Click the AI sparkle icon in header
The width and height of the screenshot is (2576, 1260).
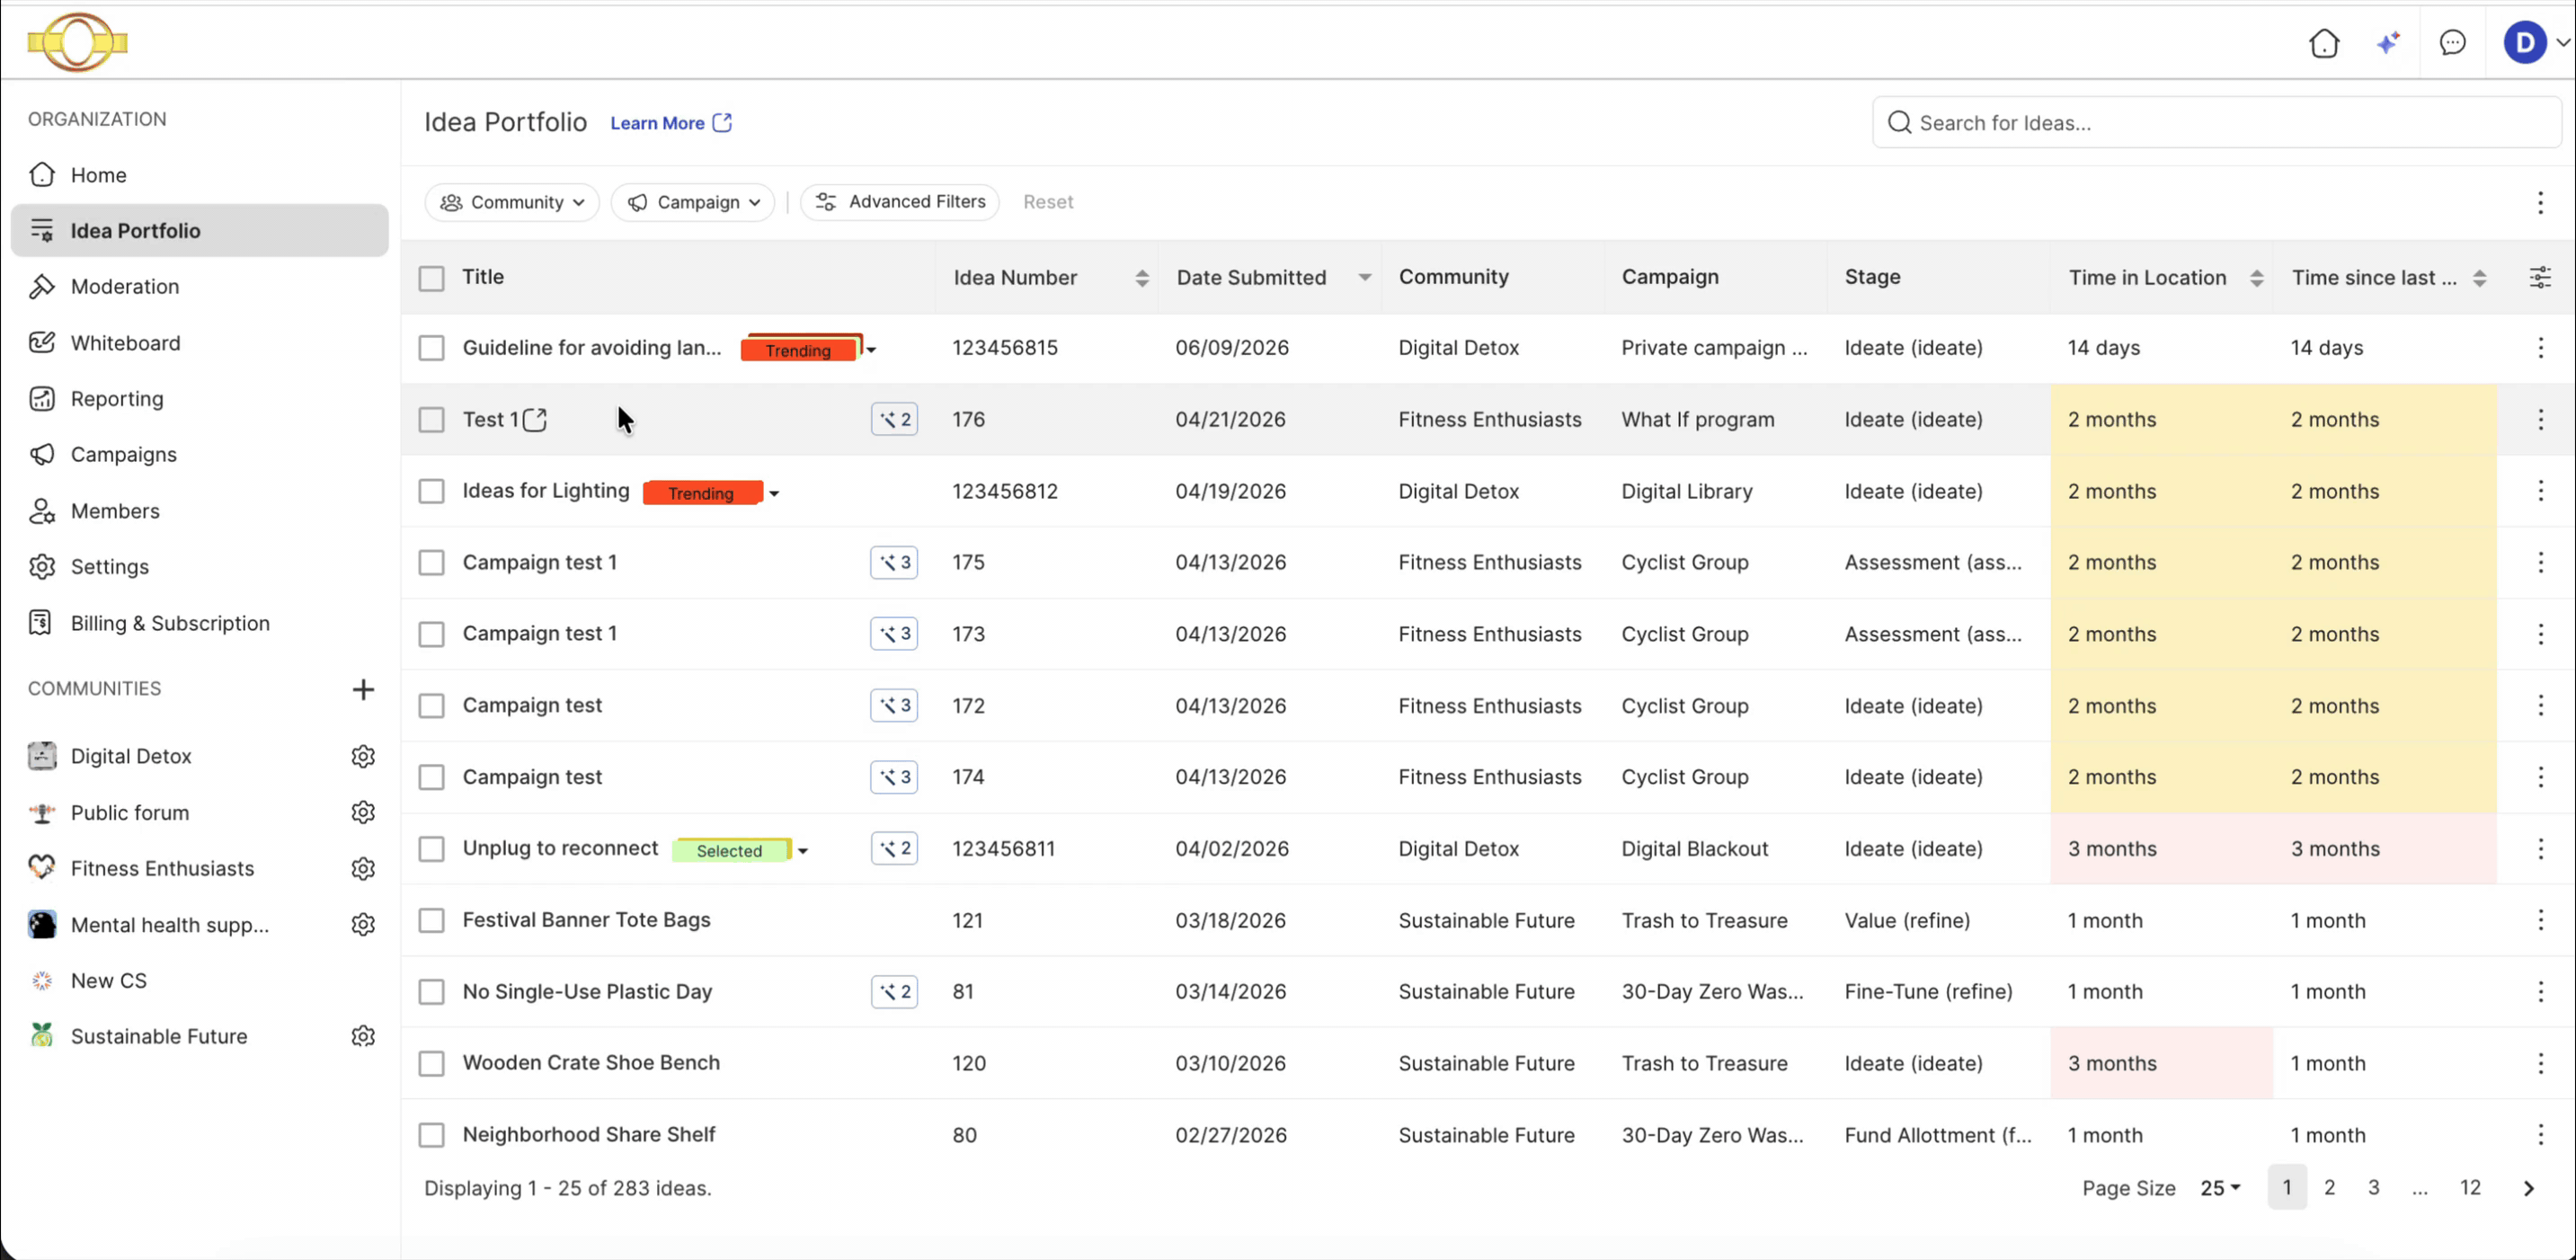click(2388, 43)
